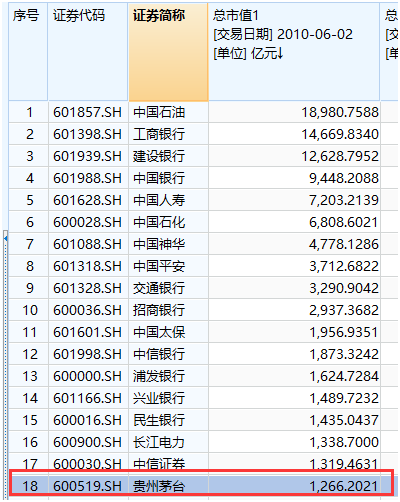Select cell 601166.SH
This screenshot has height=502, width=400.
point(88,398)
